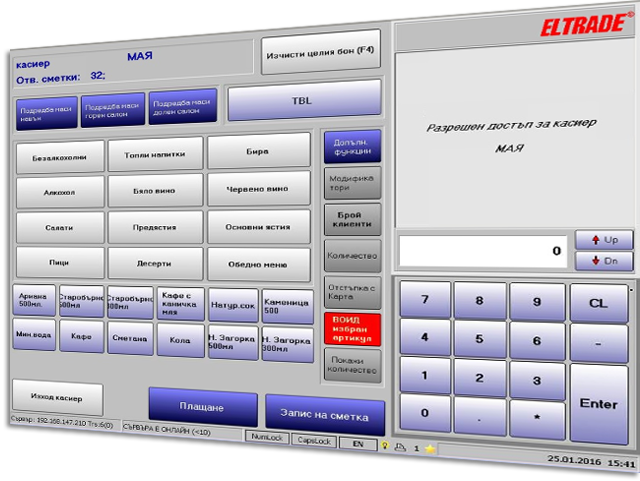
Task: Click status text СЪРВЪРА Е ОНЛАЙН
Action: pos(167,429)
